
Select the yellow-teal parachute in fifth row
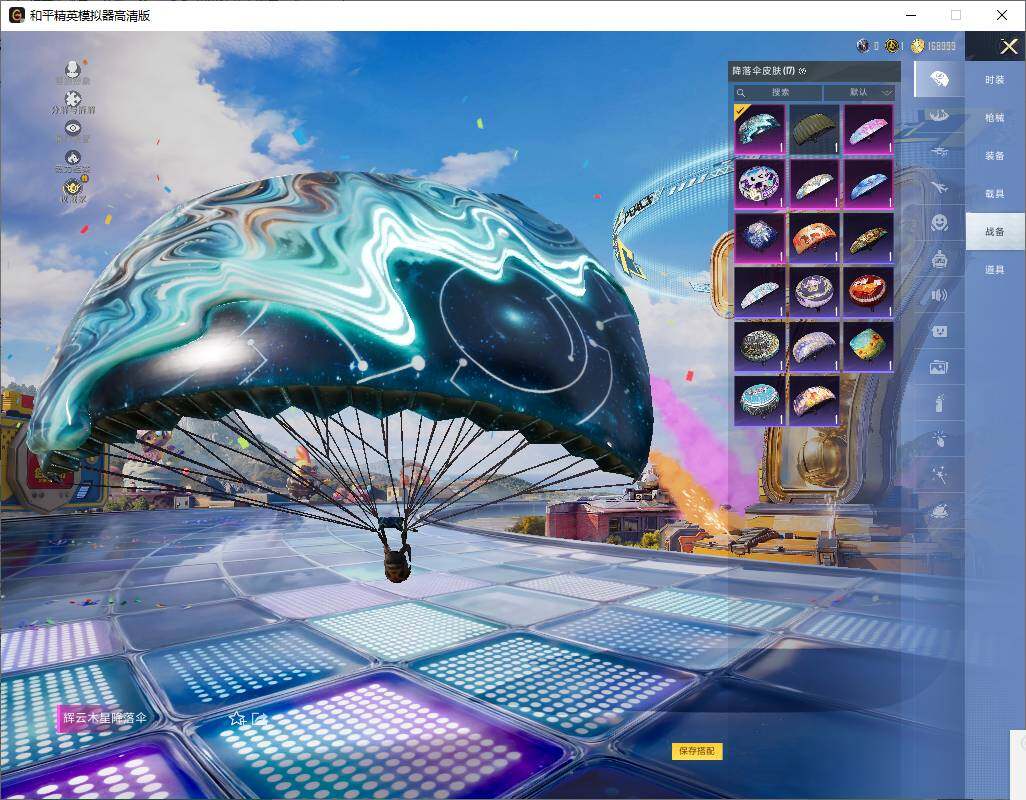tap(868, 346)
